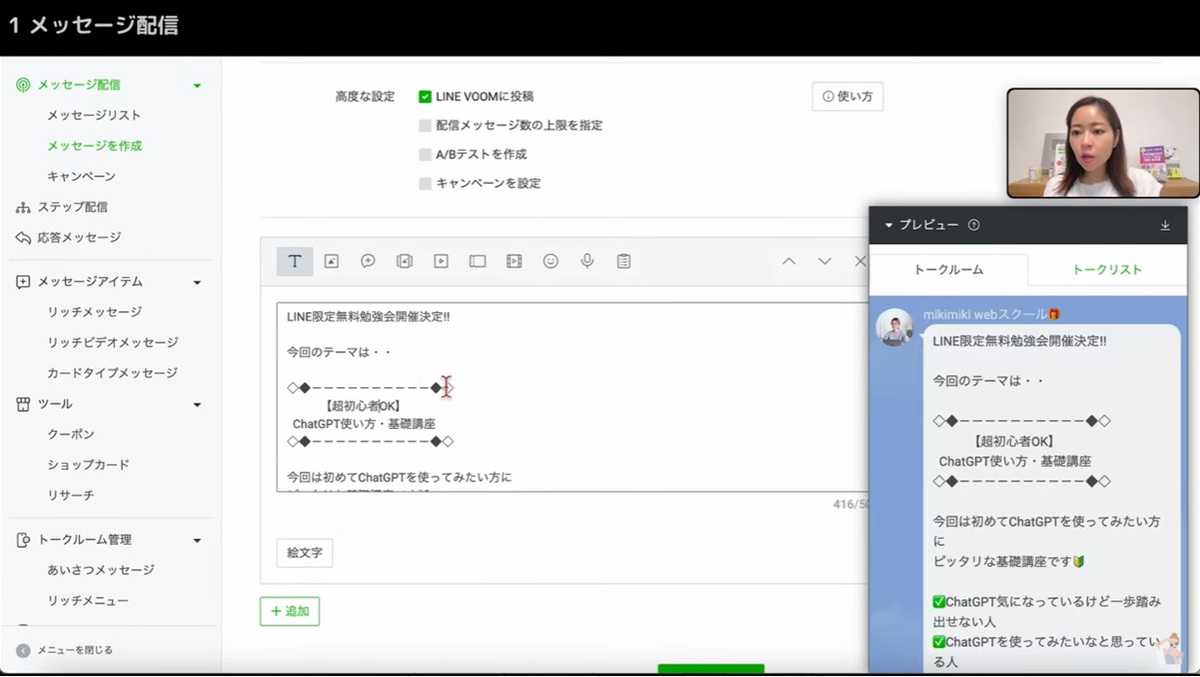Open キャンペーン in sidebar
The width and height of the screenshot is (1200, 677).
81,177
